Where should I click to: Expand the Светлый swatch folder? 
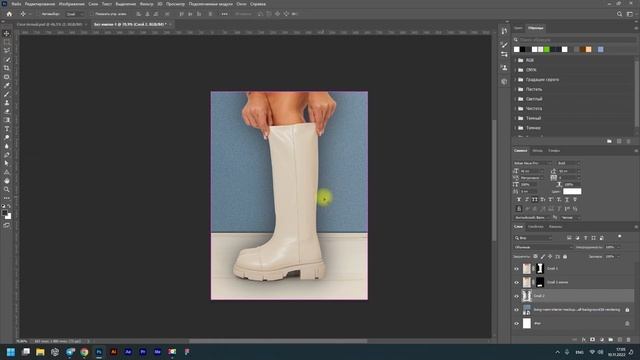coord(515,99)
